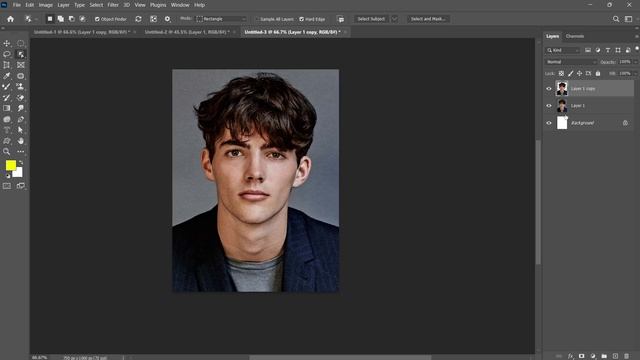The height and width of the screenshot is (360, 640).
Task: Enable Sample All Layers checkbox
Action: click(x=258, y=19)
